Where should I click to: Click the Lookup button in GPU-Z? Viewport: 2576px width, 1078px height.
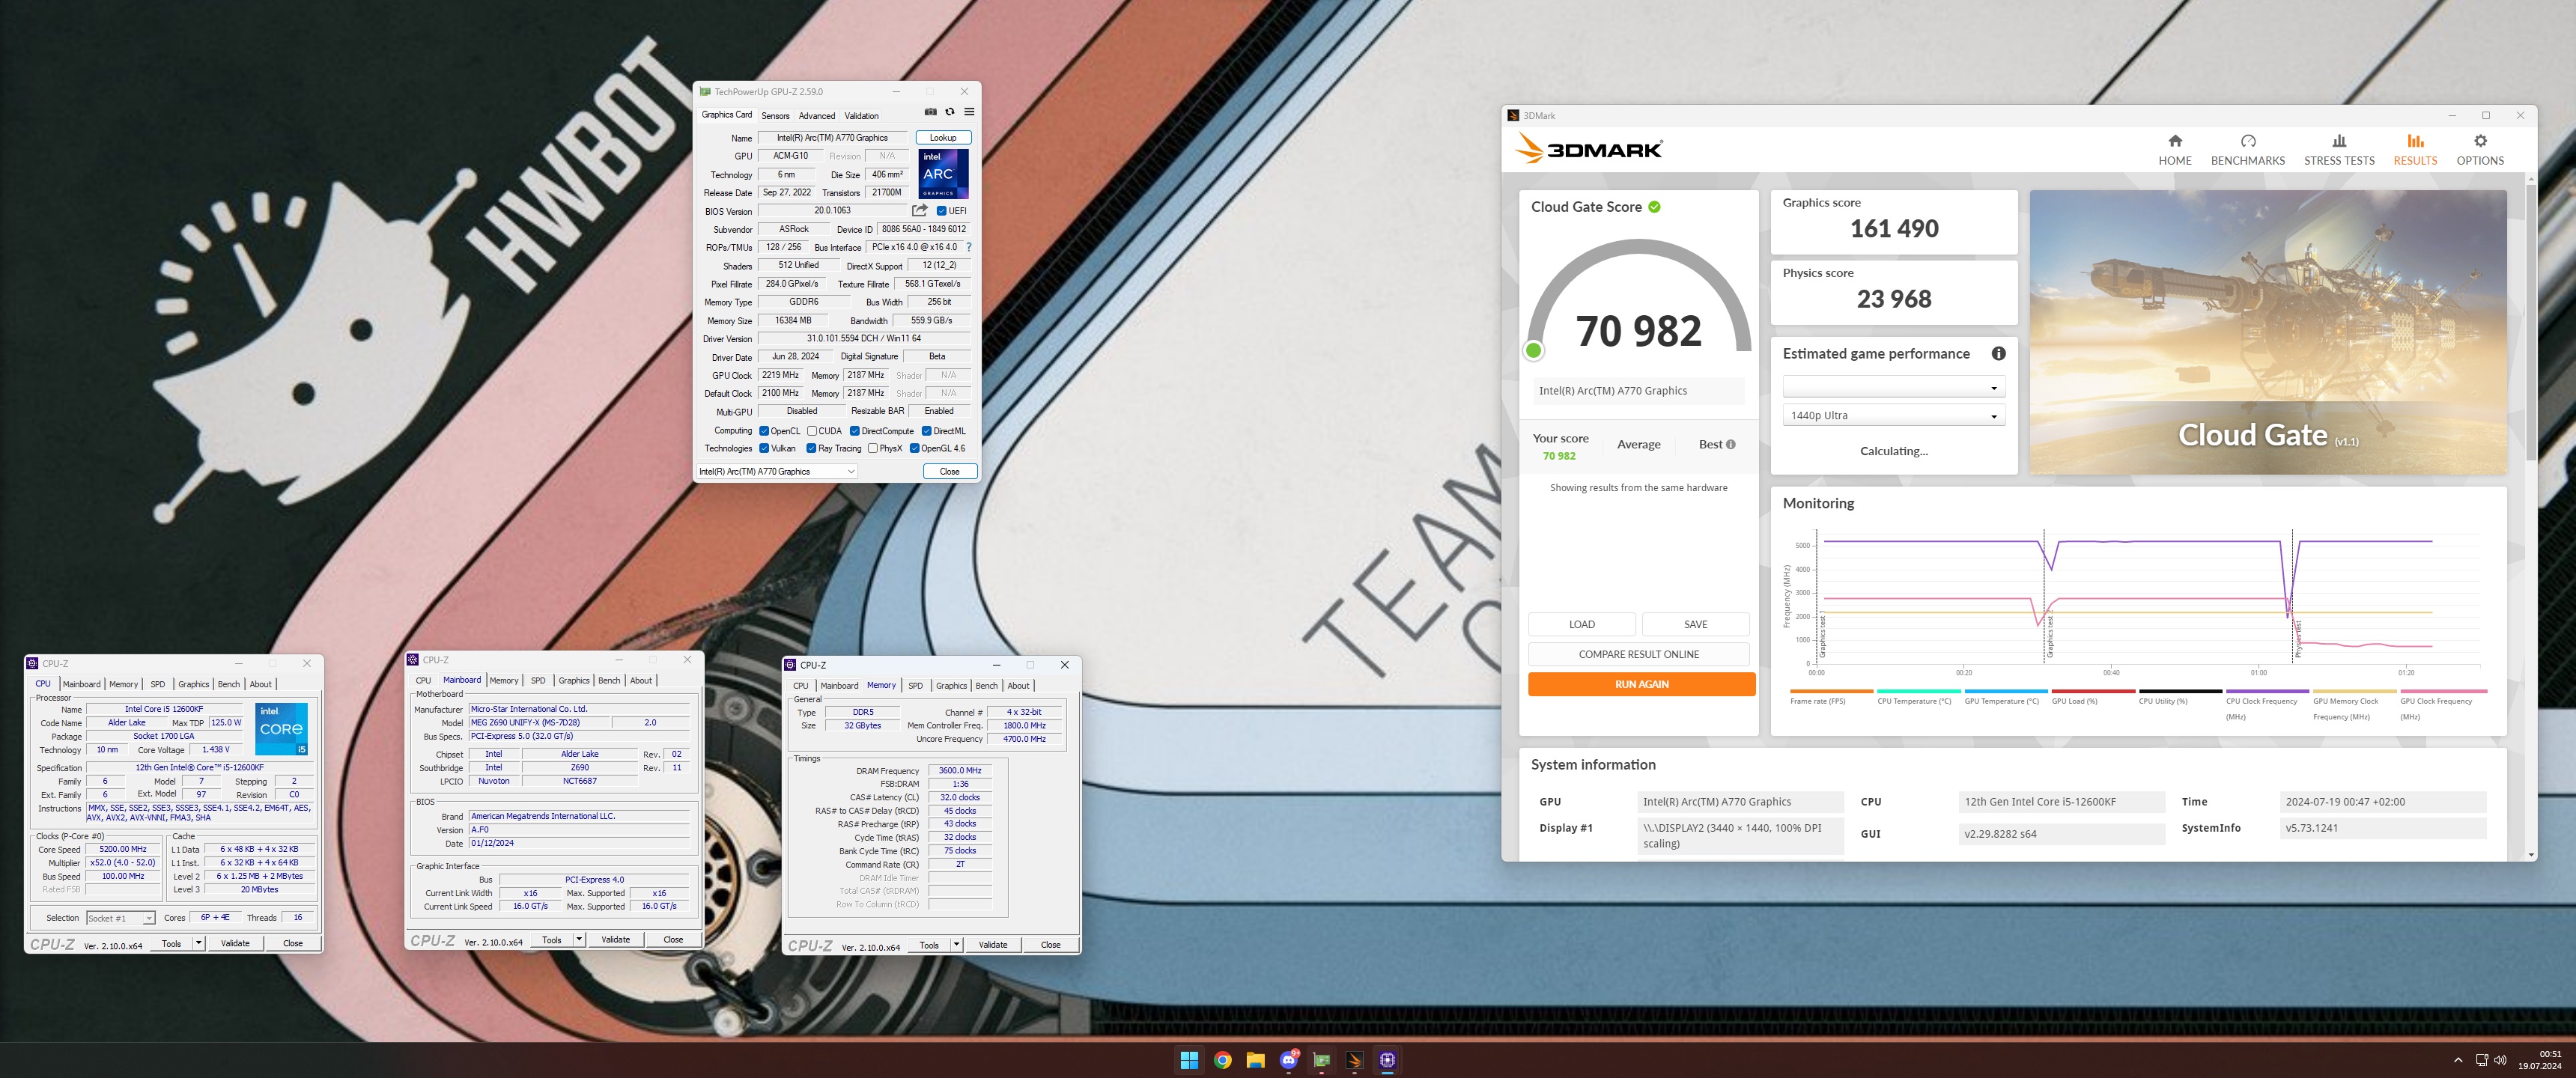coord(943,138)
